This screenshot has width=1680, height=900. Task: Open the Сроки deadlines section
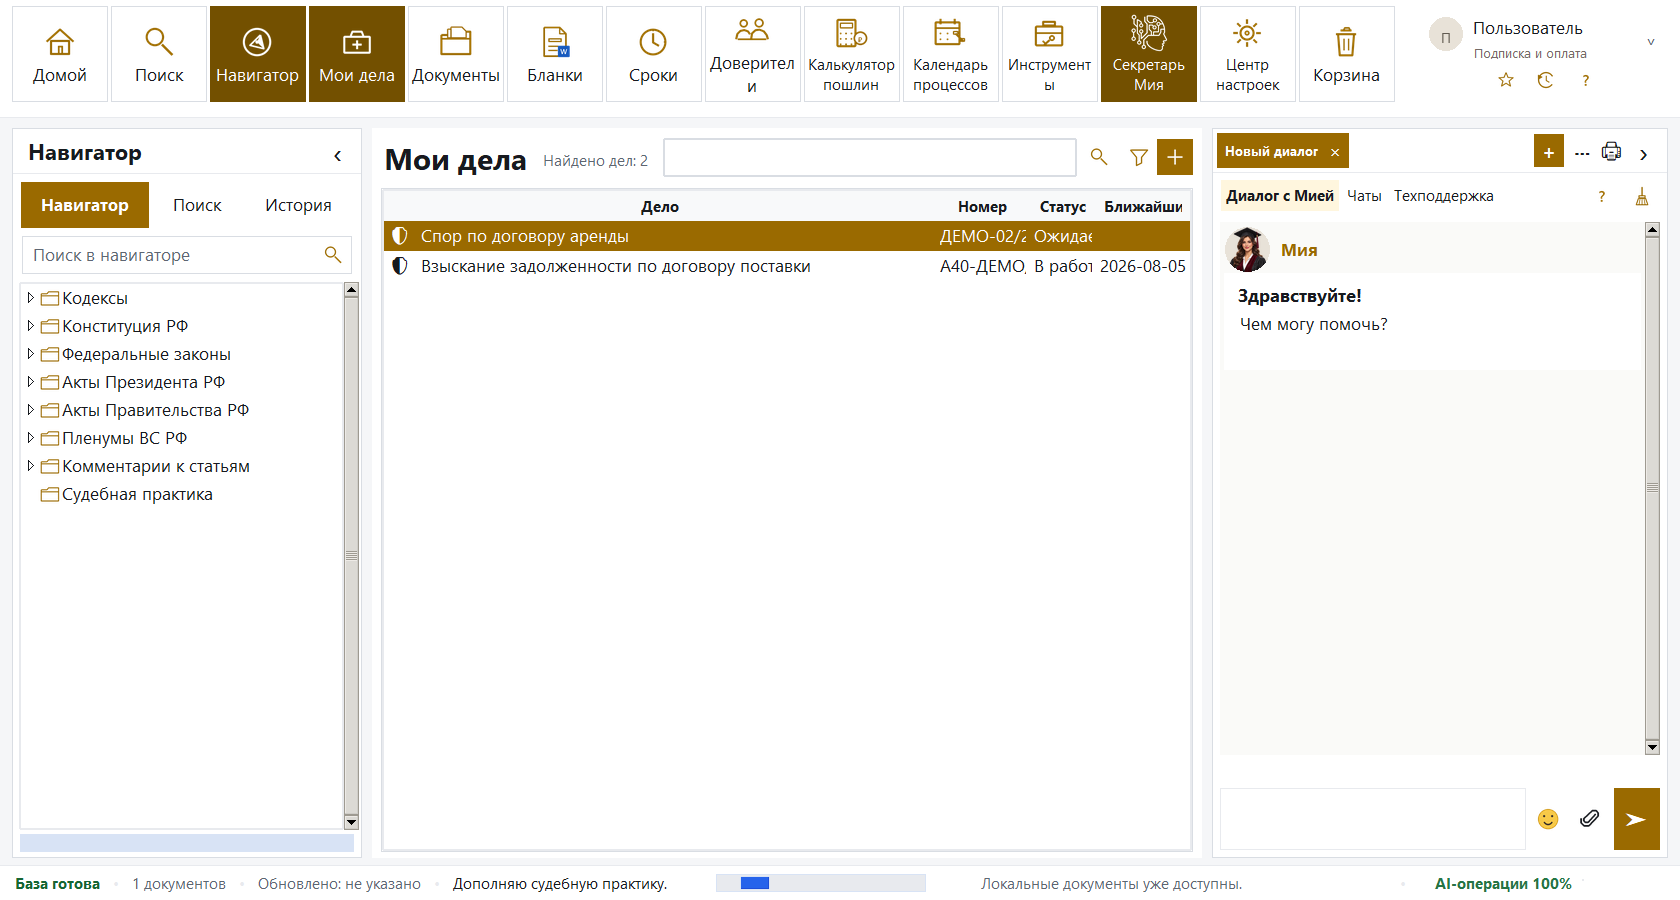click(x=654, y=54)
